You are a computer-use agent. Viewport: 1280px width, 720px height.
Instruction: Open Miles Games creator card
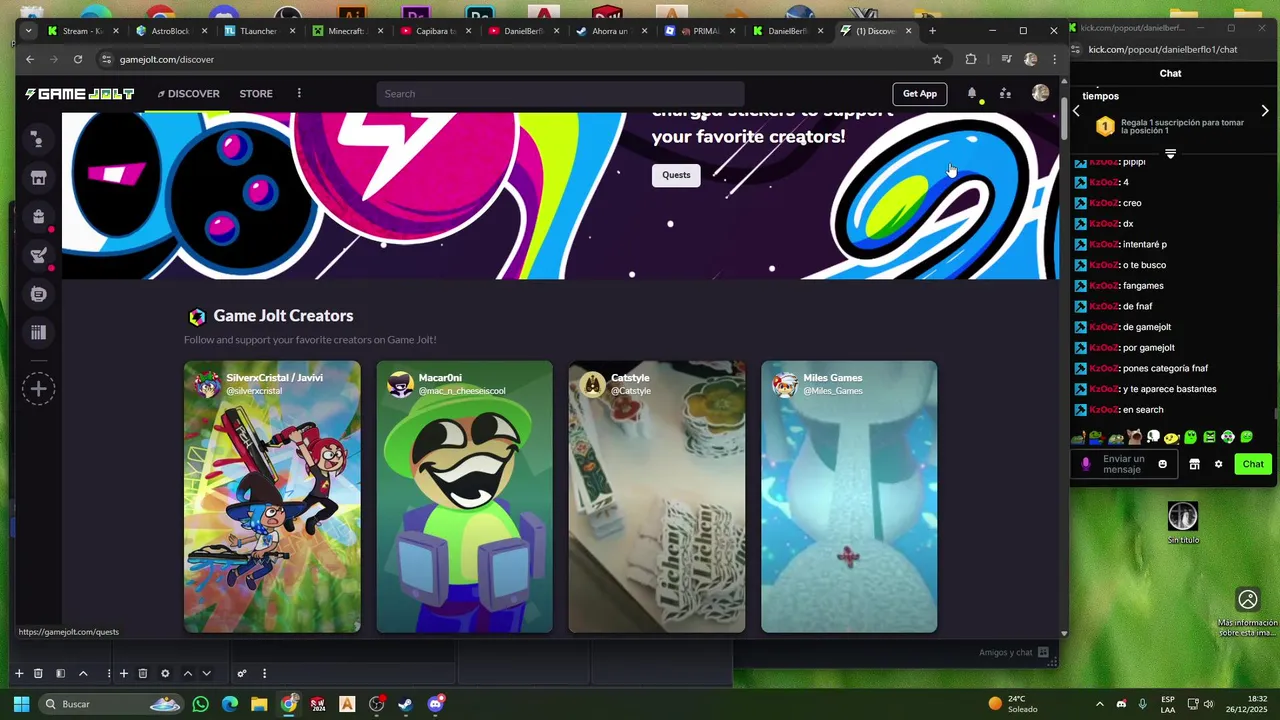(849, 497)
